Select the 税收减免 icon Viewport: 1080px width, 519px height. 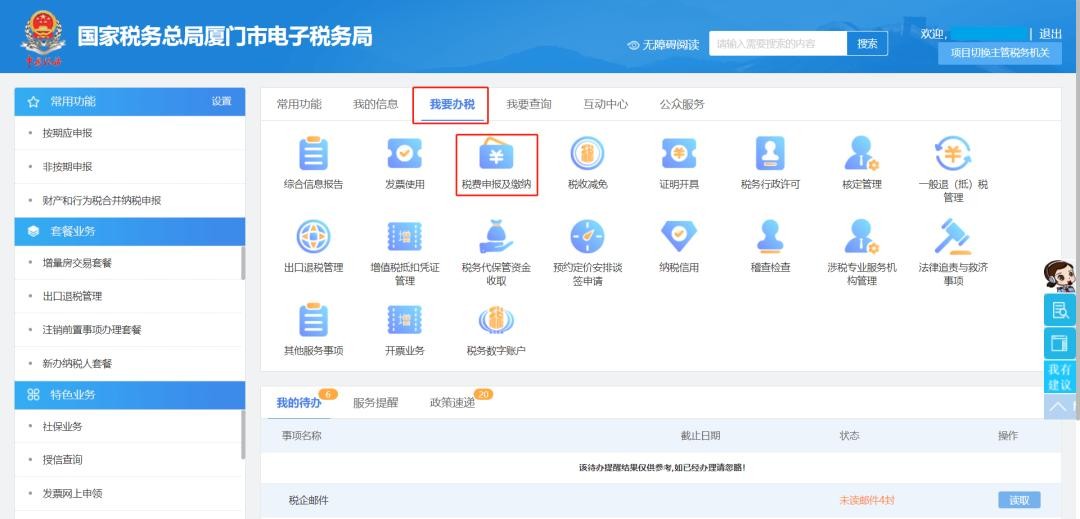587,155
